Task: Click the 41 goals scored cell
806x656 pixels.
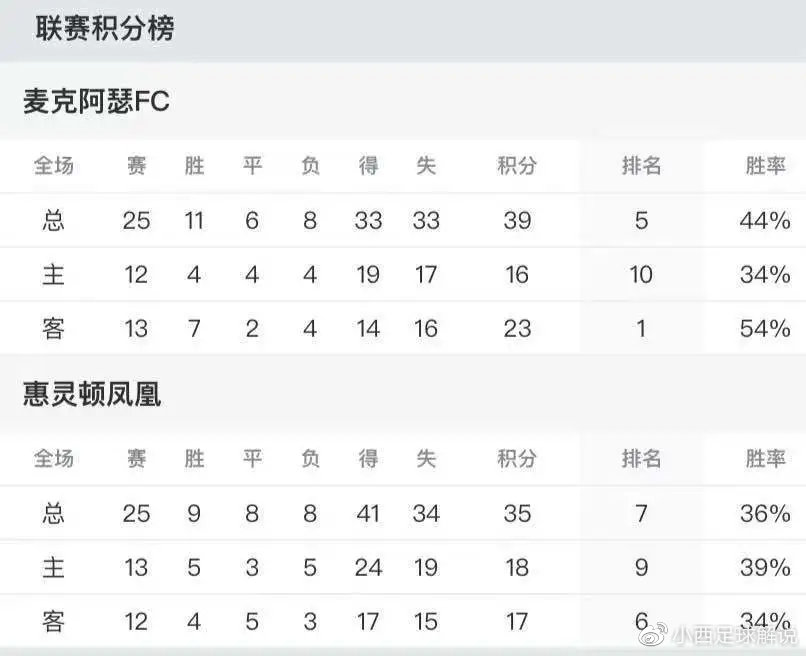Action: [x=368, y=514]
